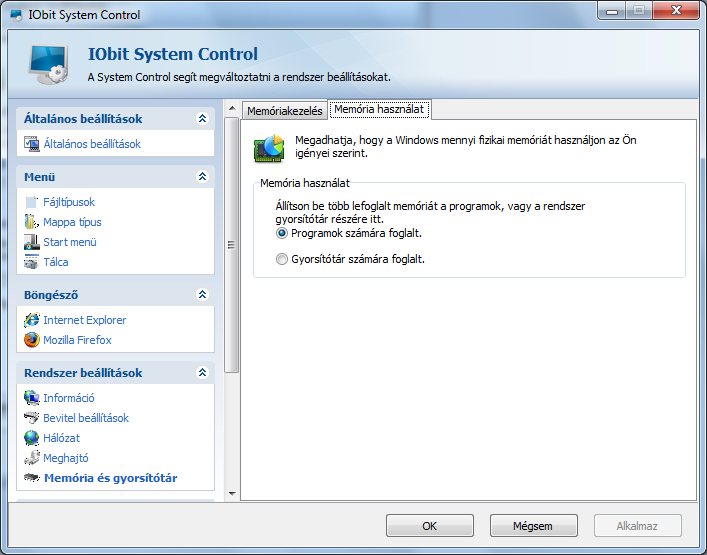Select Programok számára foglalt radio button
Image resolution: width=707 pixels, height=555 pixels.
tap(282, 233)
